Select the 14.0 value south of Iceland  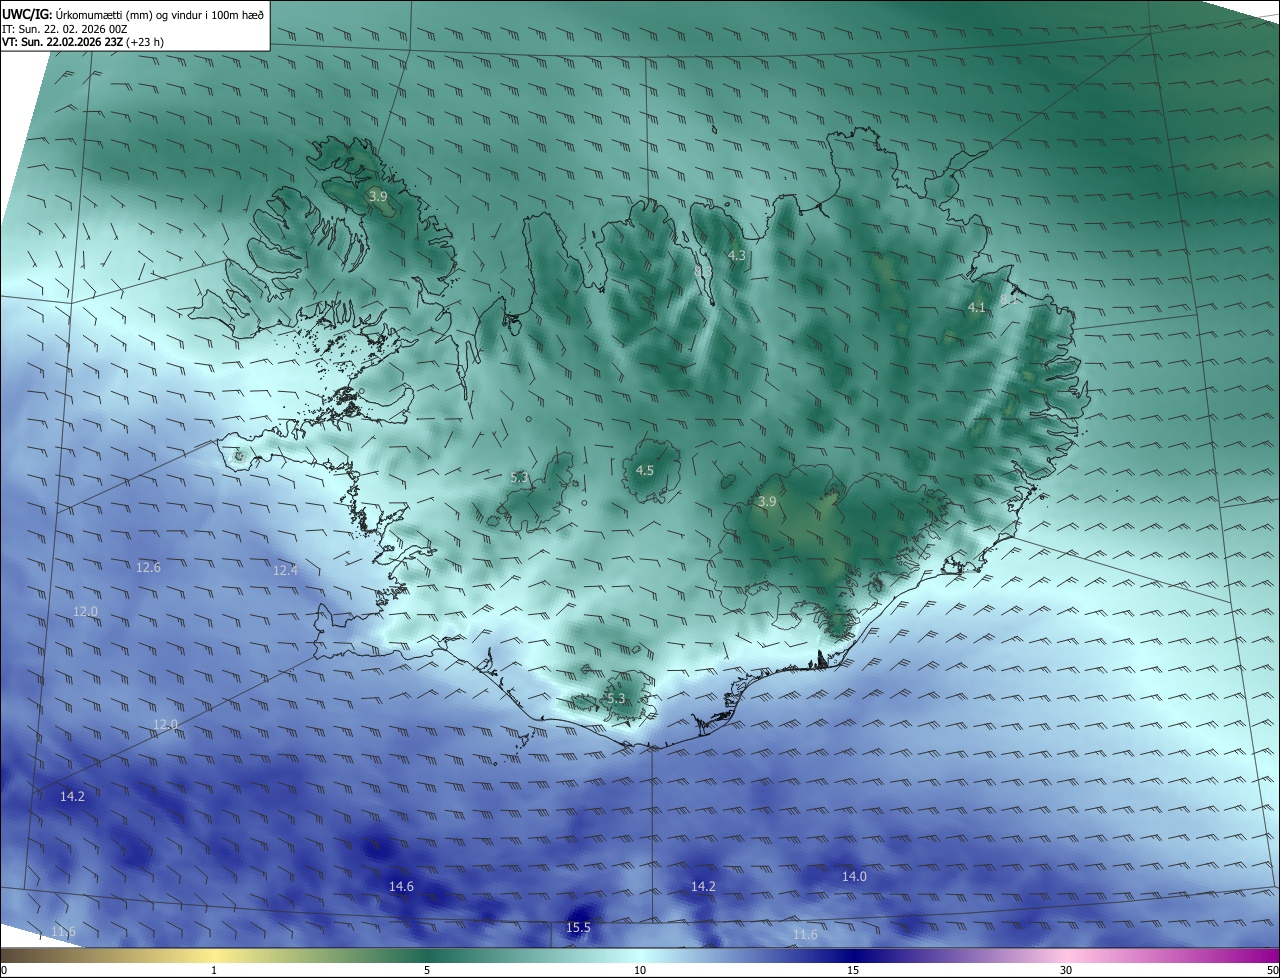pos(854,877)
